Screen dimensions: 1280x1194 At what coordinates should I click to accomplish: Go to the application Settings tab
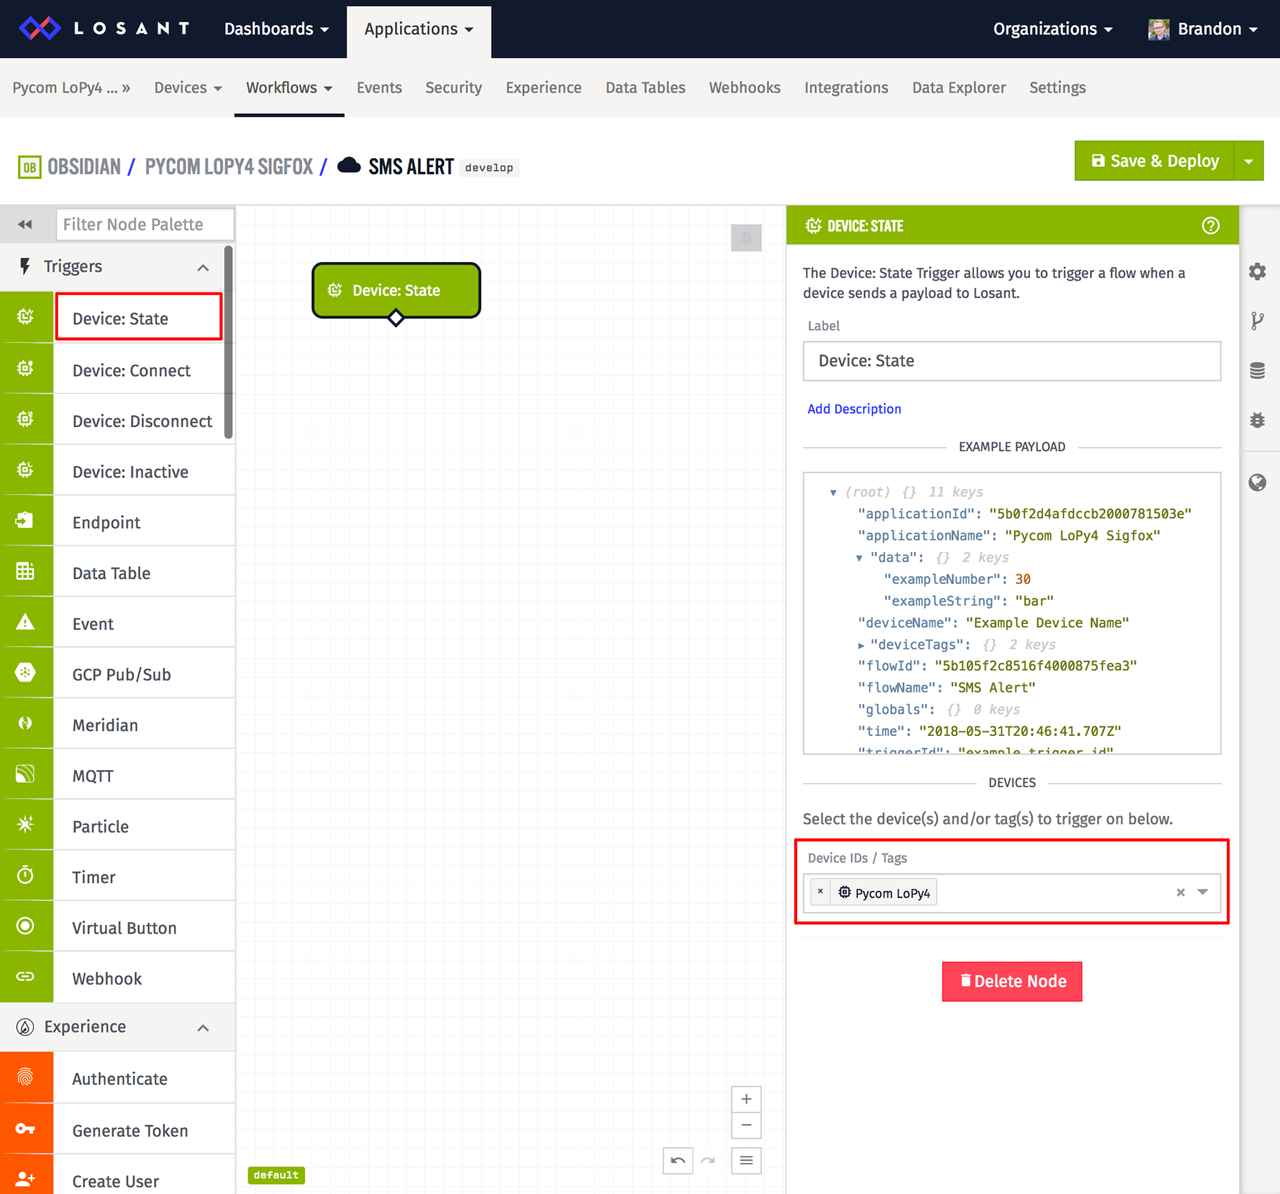click(1057, 88)
